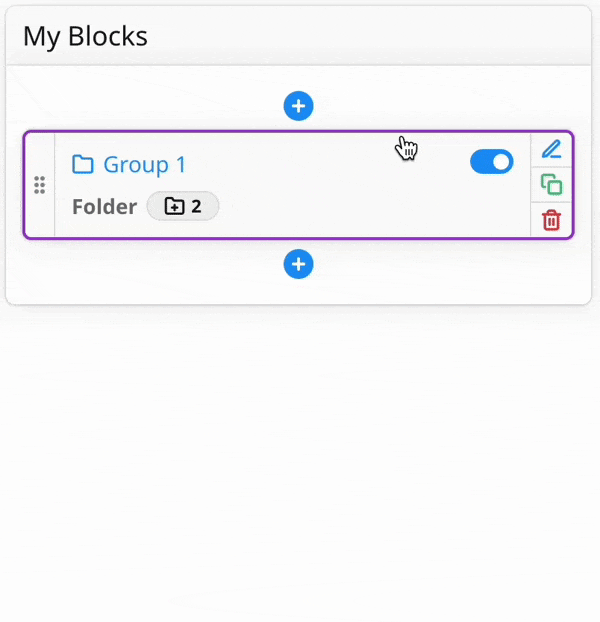This screenshot has height=622, width=600.
Task: Click the bold Folder type label
Action: [104, 207]
